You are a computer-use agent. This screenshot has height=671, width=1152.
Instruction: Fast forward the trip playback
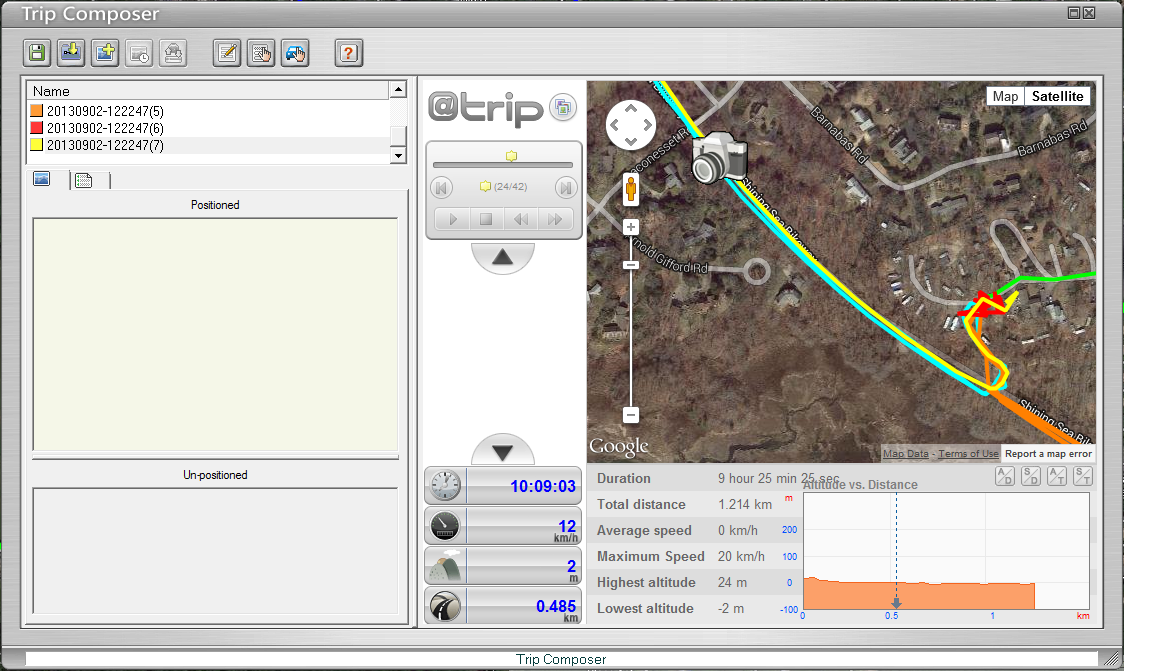tap(555, 219)
